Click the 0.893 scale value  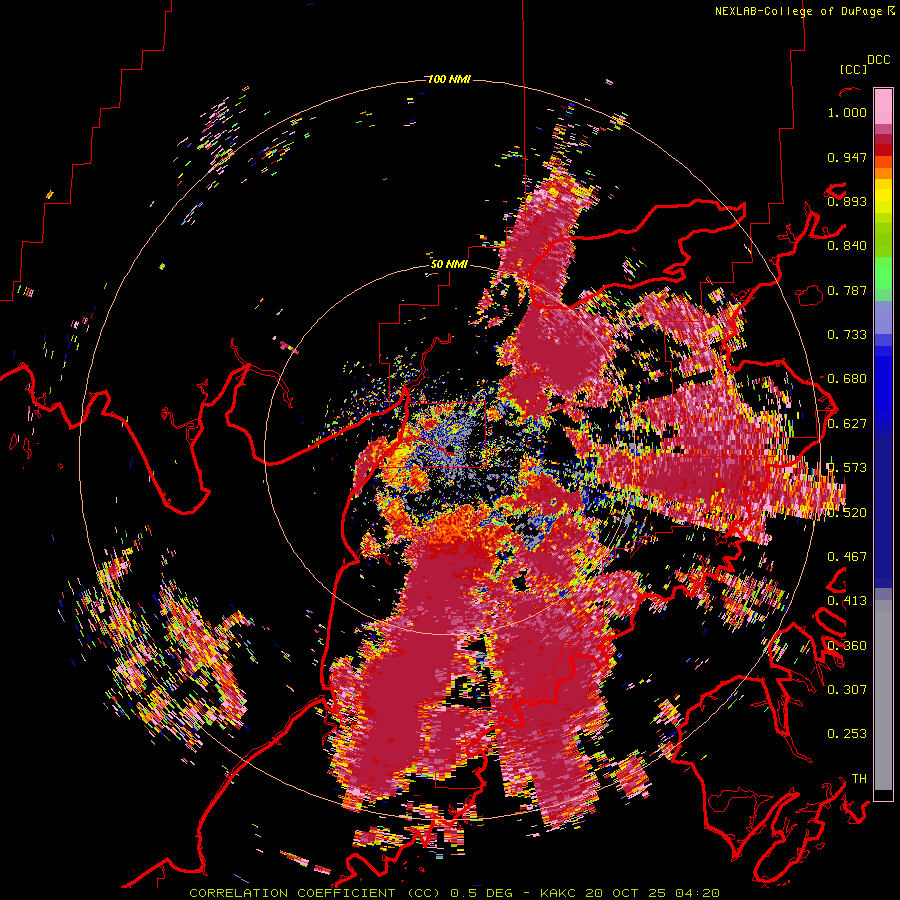[847, 201]
